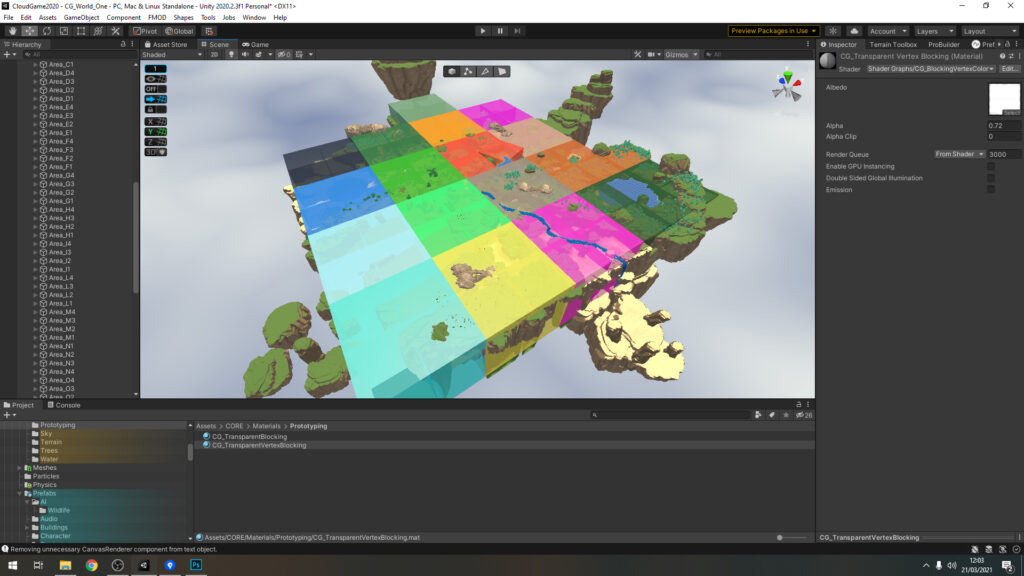Open the Layers dropdown
This screenshot has height=576, width=1024.
pos(934,31)
